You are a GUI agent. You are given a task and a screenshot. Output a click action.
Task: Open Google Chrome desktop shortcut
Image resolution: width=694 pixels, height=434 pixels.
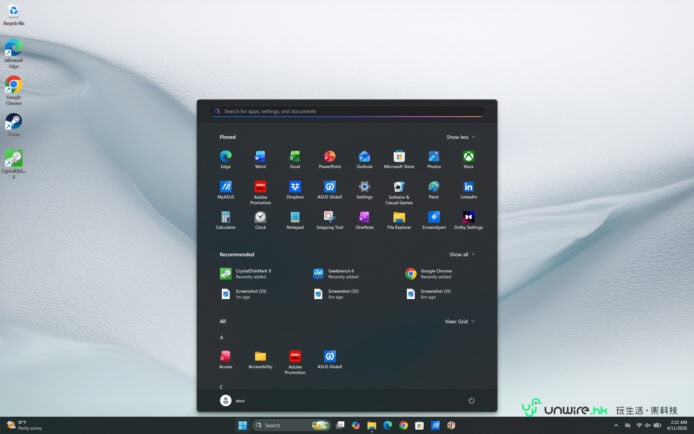pos(13,90)
